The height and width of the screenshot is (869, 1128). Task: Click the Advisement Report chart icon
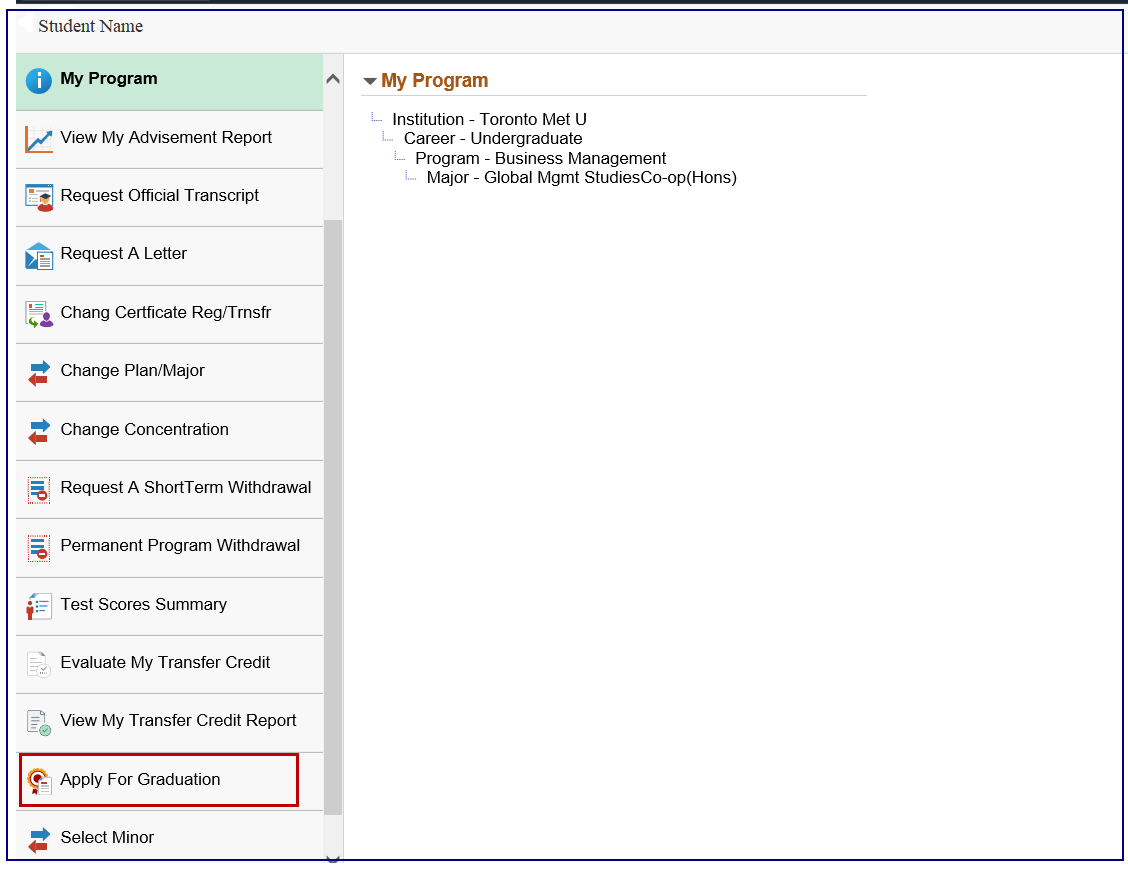tap(39, 139)
